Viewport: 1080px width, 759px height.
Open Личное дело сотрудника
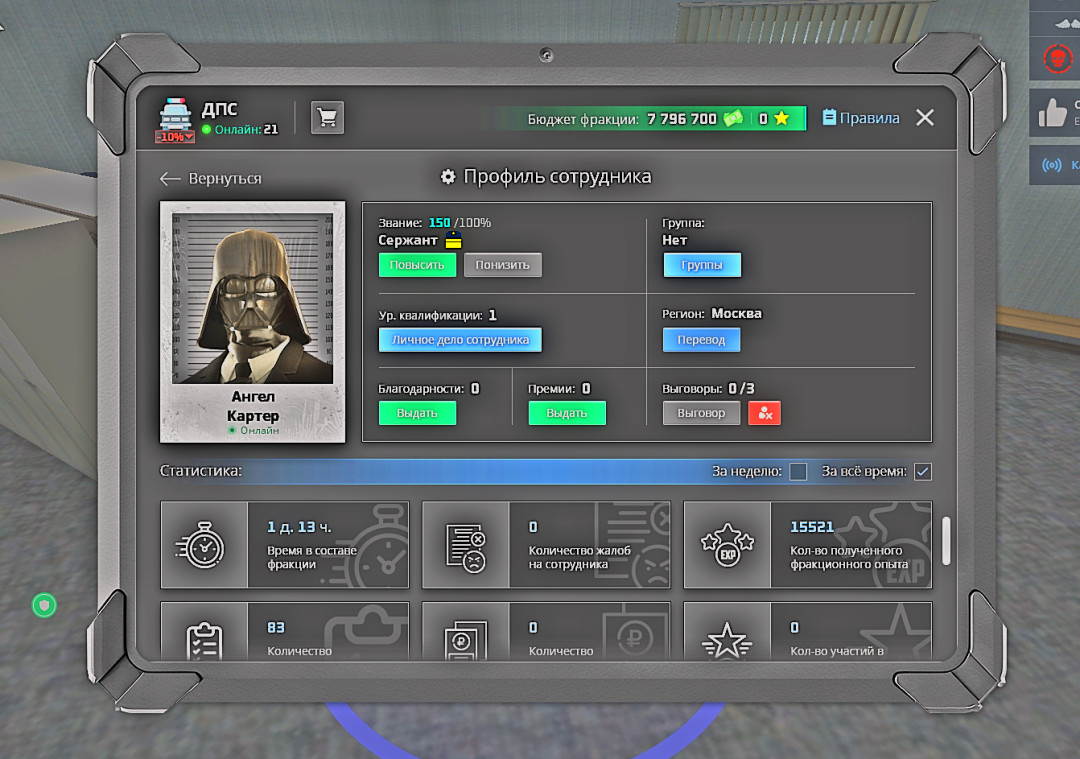pyautogui.click(x=460, y=340)
